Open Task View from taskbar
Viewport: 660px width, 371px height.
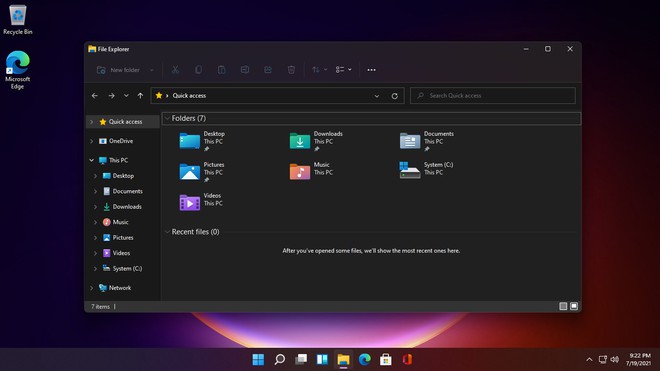[301, 360]
